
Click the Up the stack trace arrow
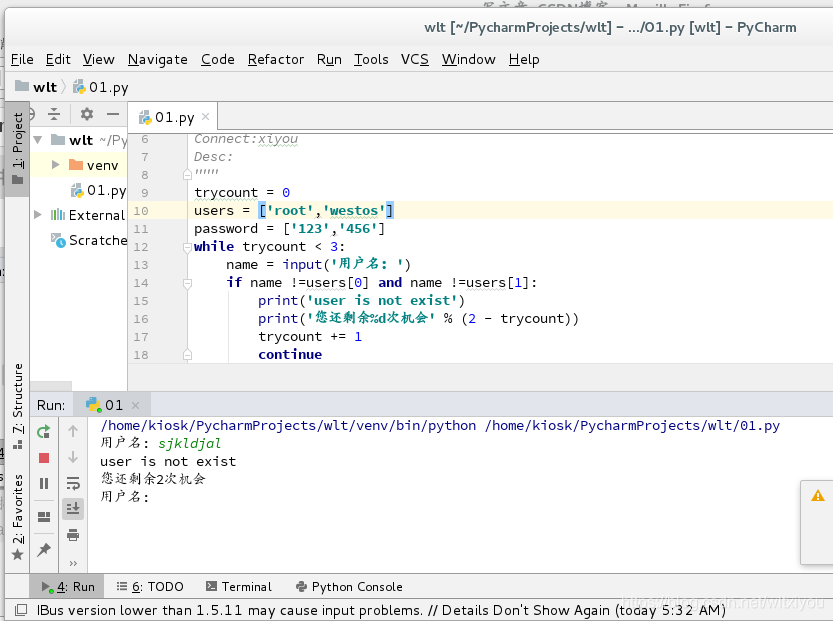[x=73, y=431]
